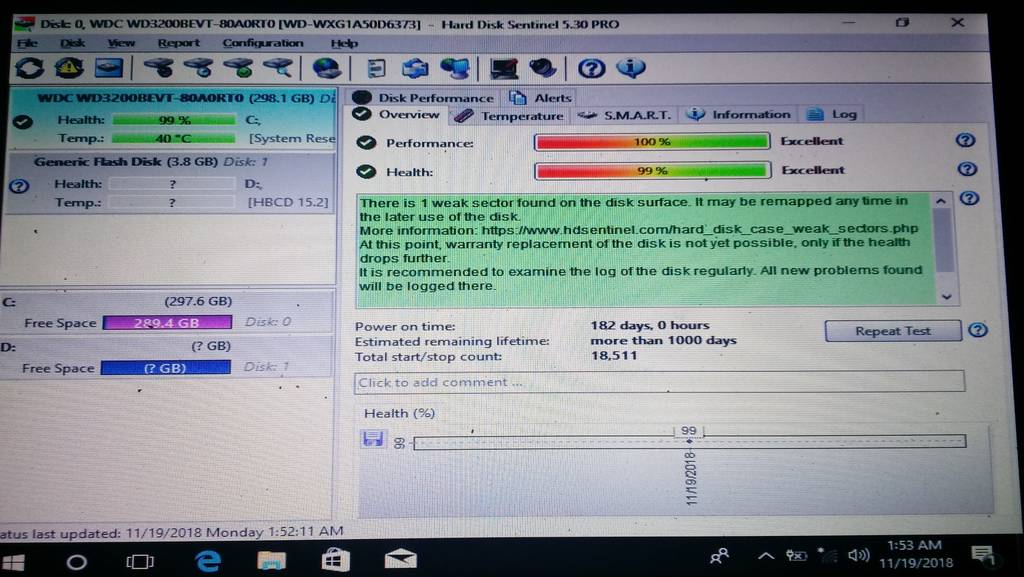
Task: Click the help icon beside Health rating
Action: 967,169
